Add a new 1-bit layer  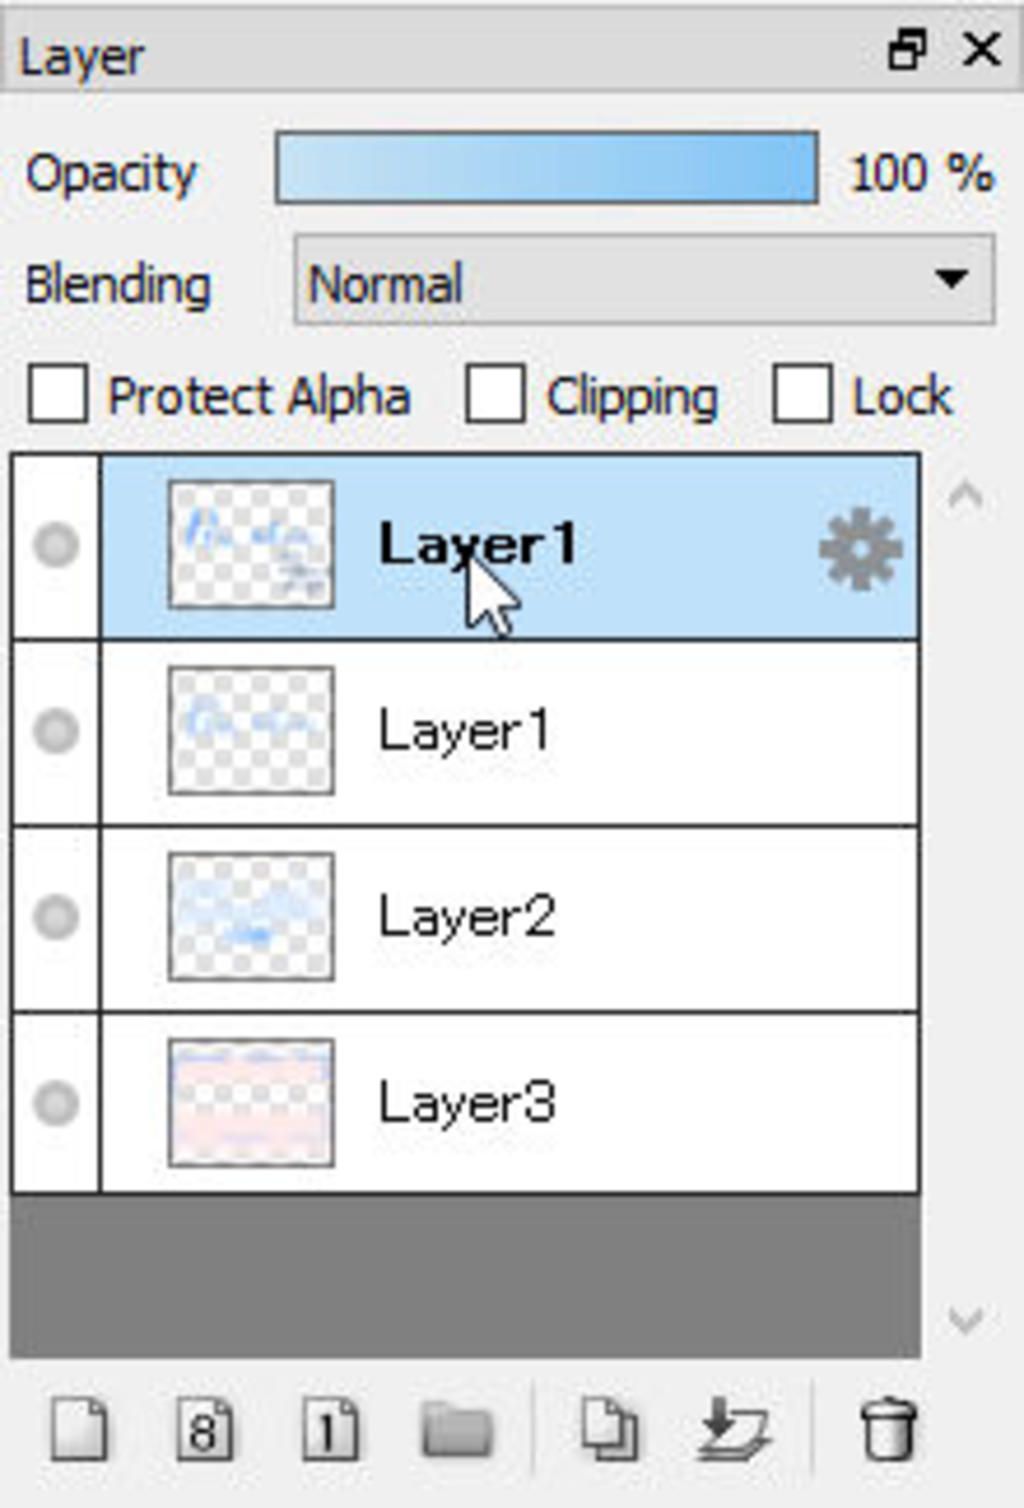click(x=330, y=1430)
